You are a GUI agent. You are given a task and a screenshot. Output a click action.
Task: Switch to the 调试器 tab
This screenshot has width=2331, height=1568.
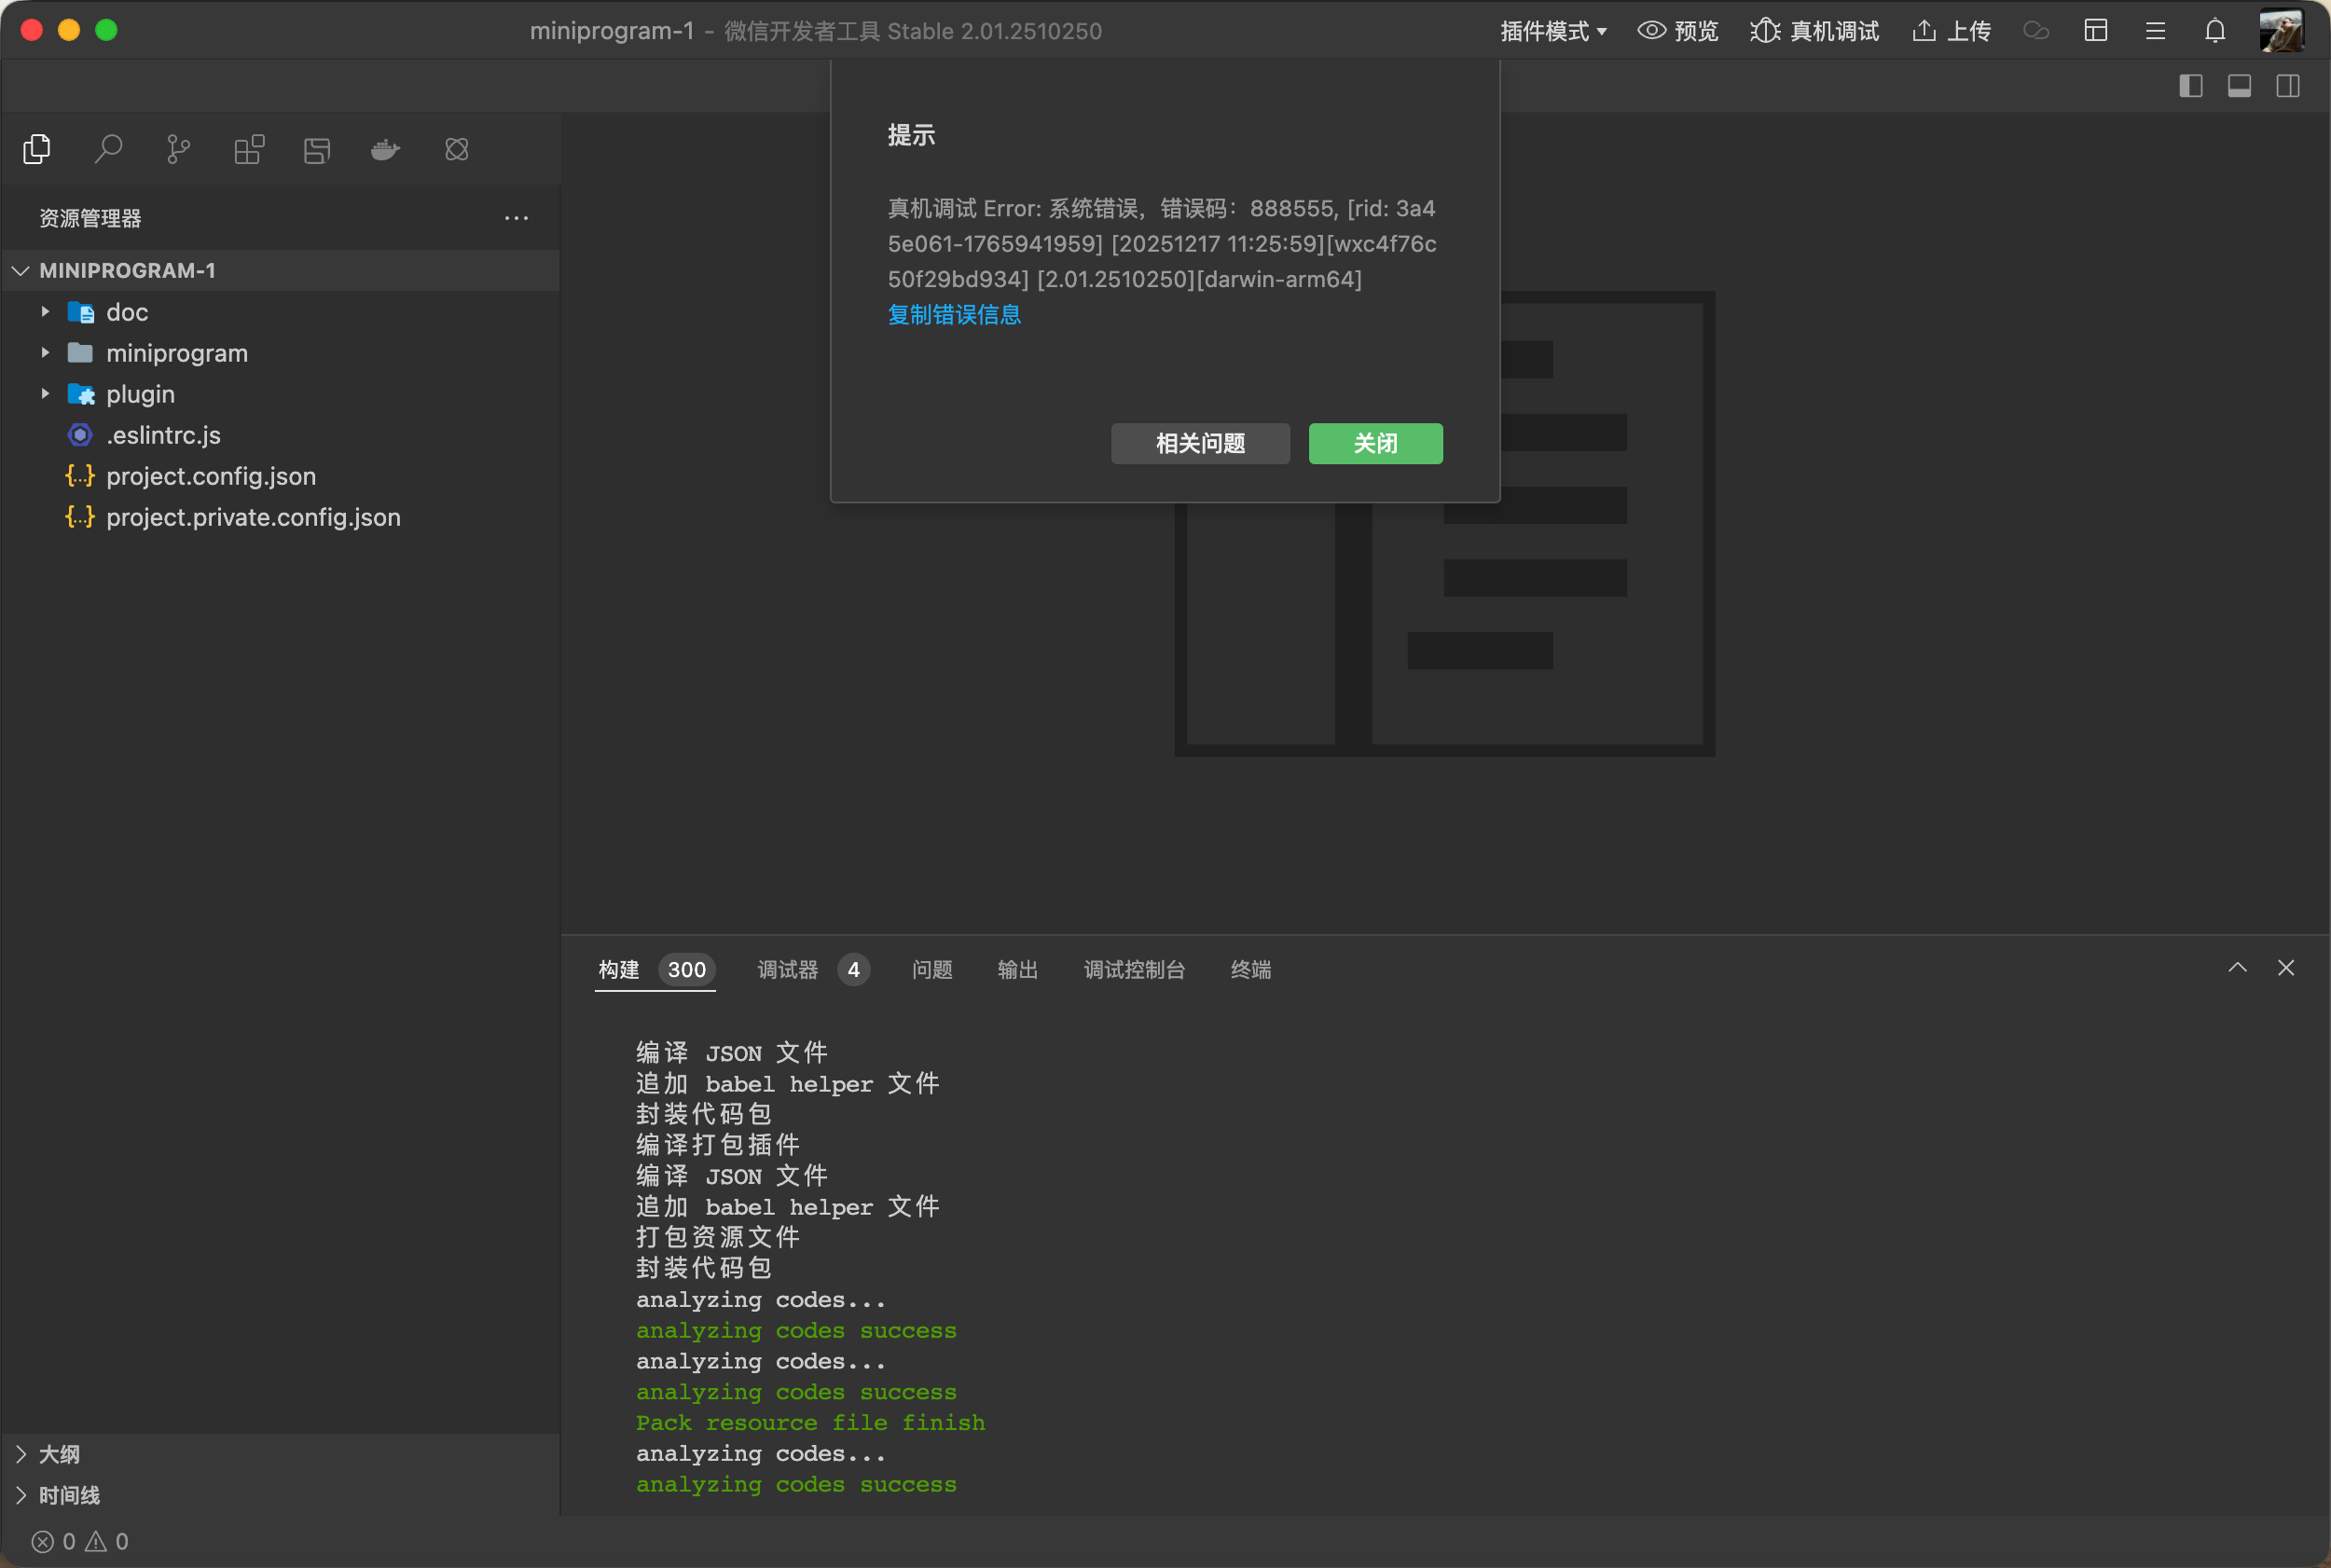[788, 969]
